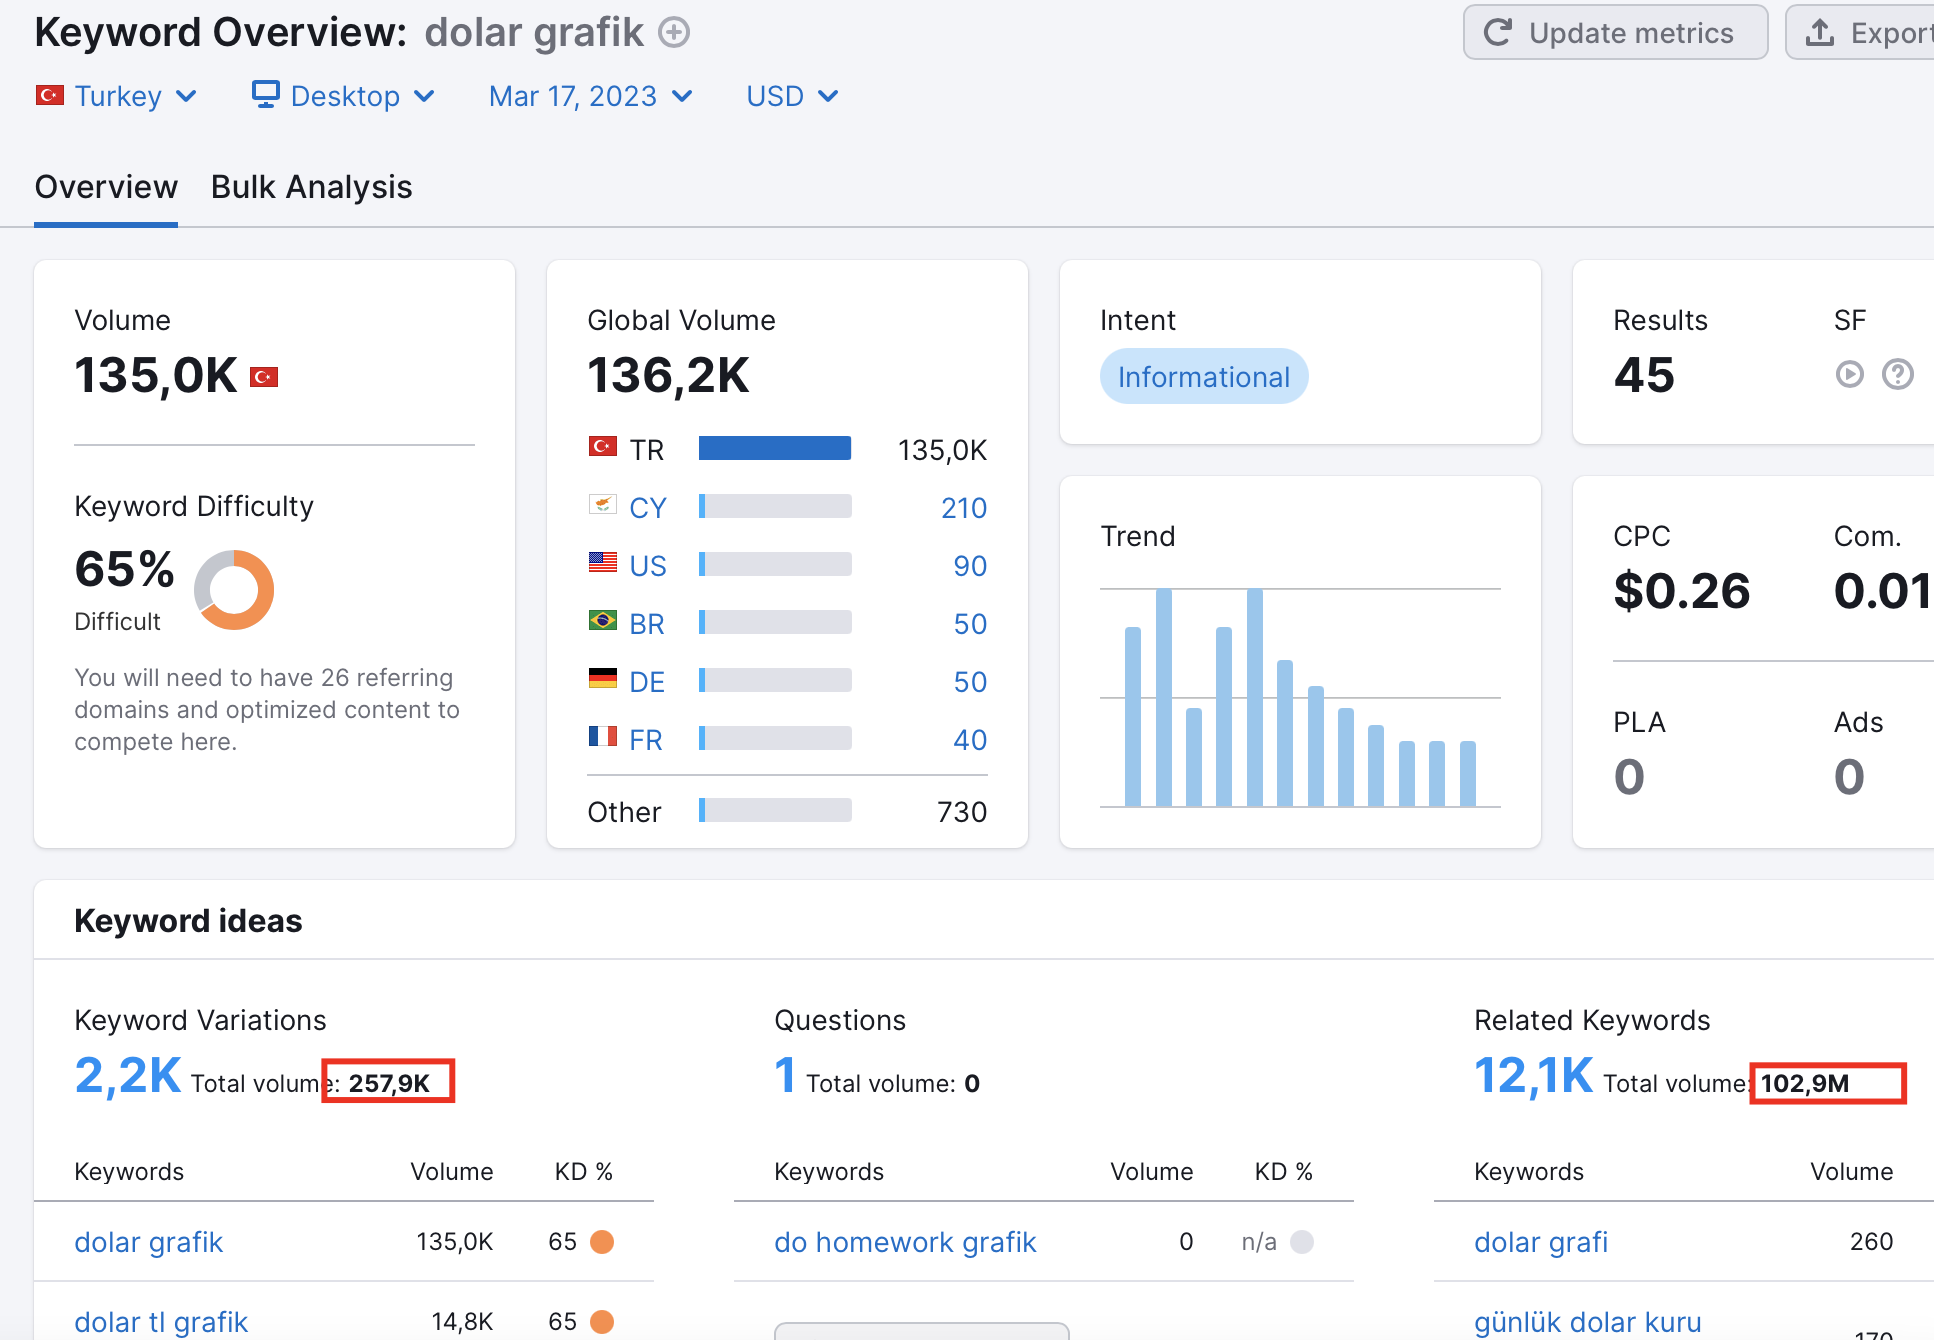
Task: Switch to the Bulk Analysis tab
Action: [311, 187]
